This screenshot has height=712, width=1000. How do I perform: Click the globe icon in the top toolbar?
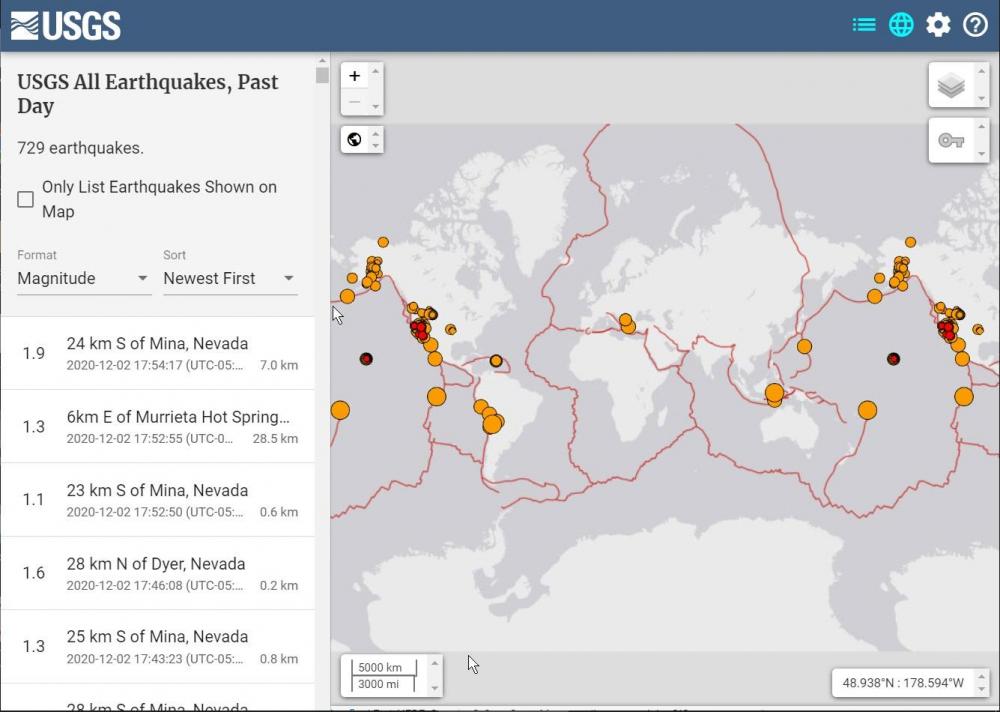click(x=901, y=25)
